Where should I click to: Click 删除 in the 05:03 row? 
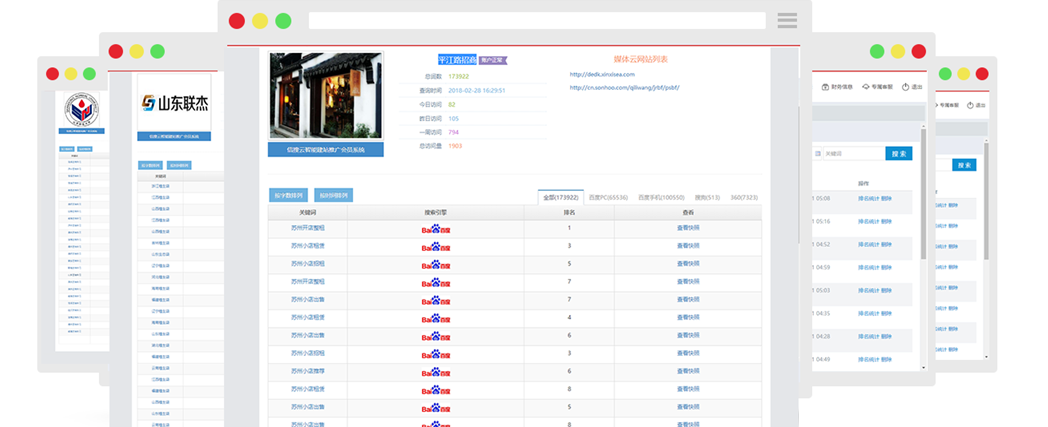886,291
